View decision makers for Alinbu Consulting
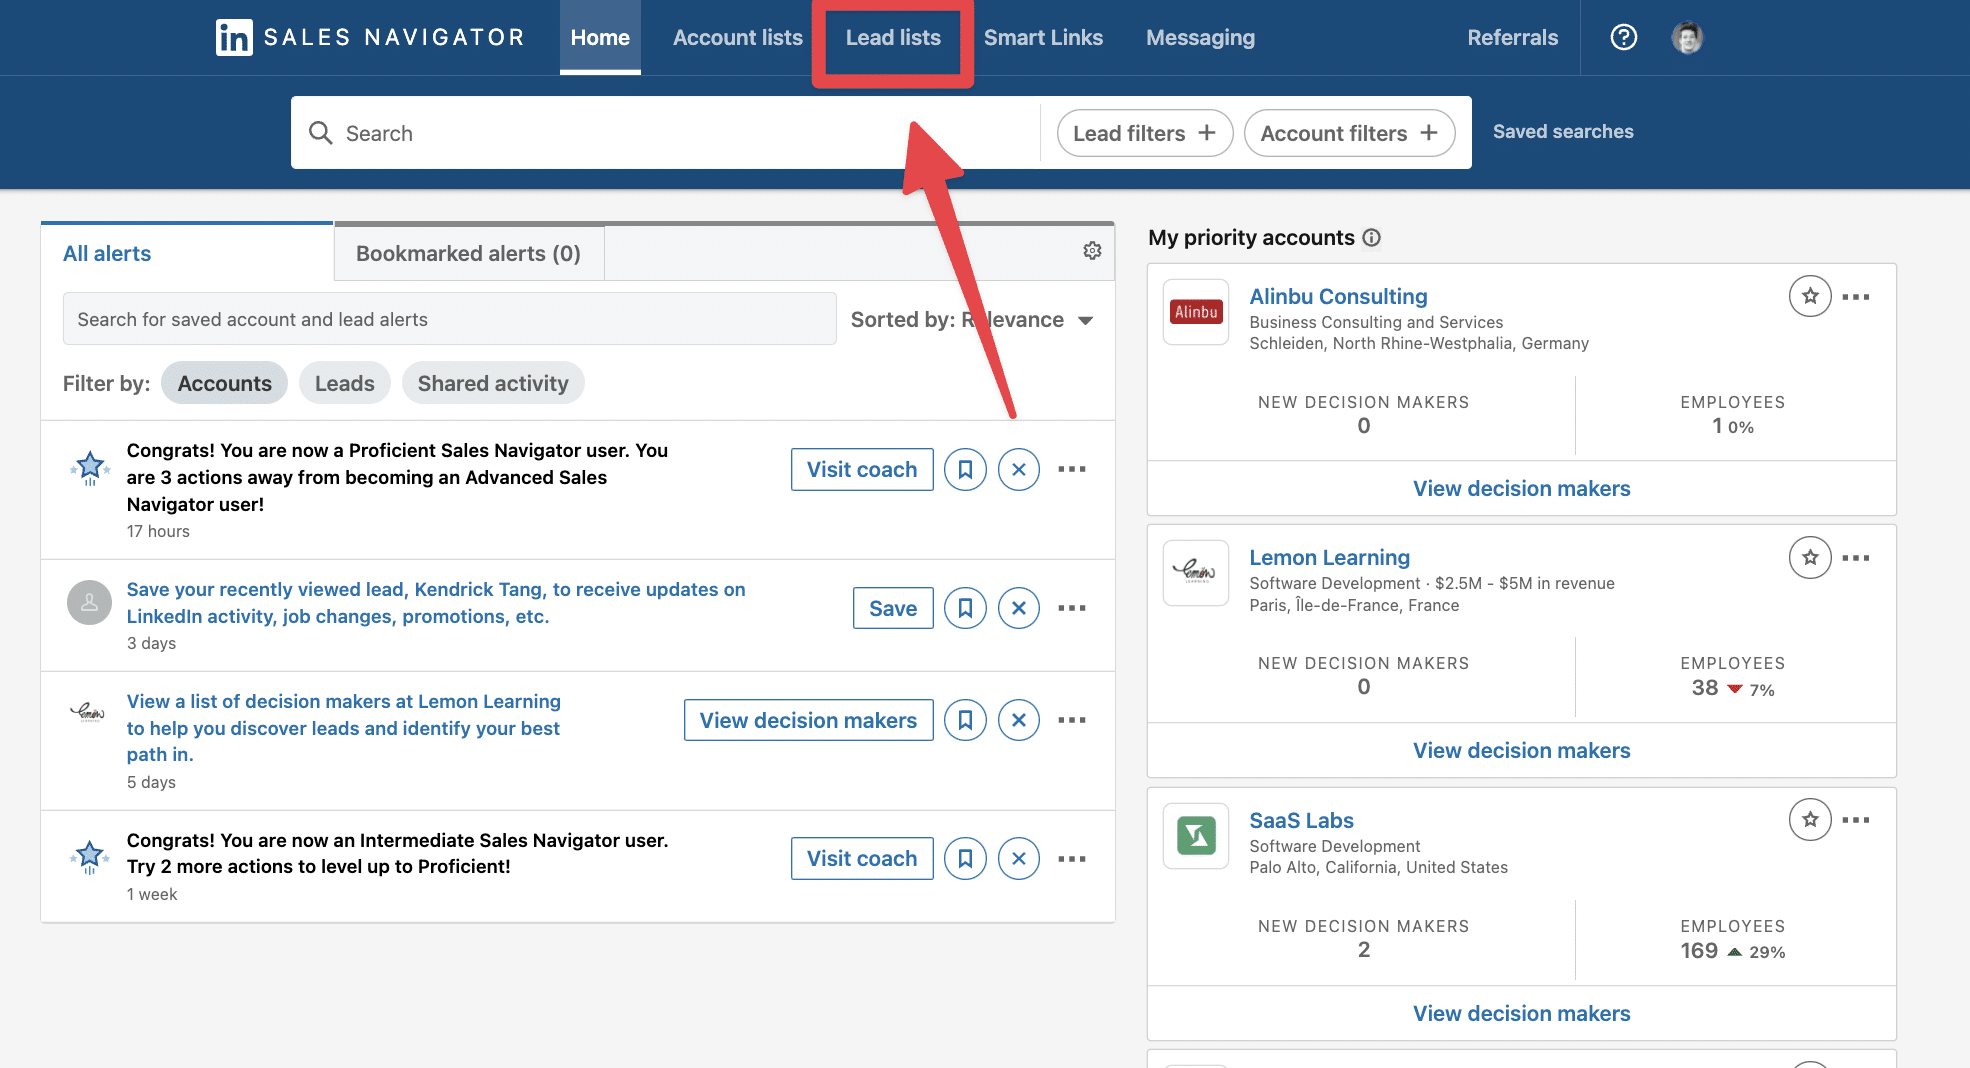The height and width of the screenshot is (1068, 1970). pos(1521,489)
